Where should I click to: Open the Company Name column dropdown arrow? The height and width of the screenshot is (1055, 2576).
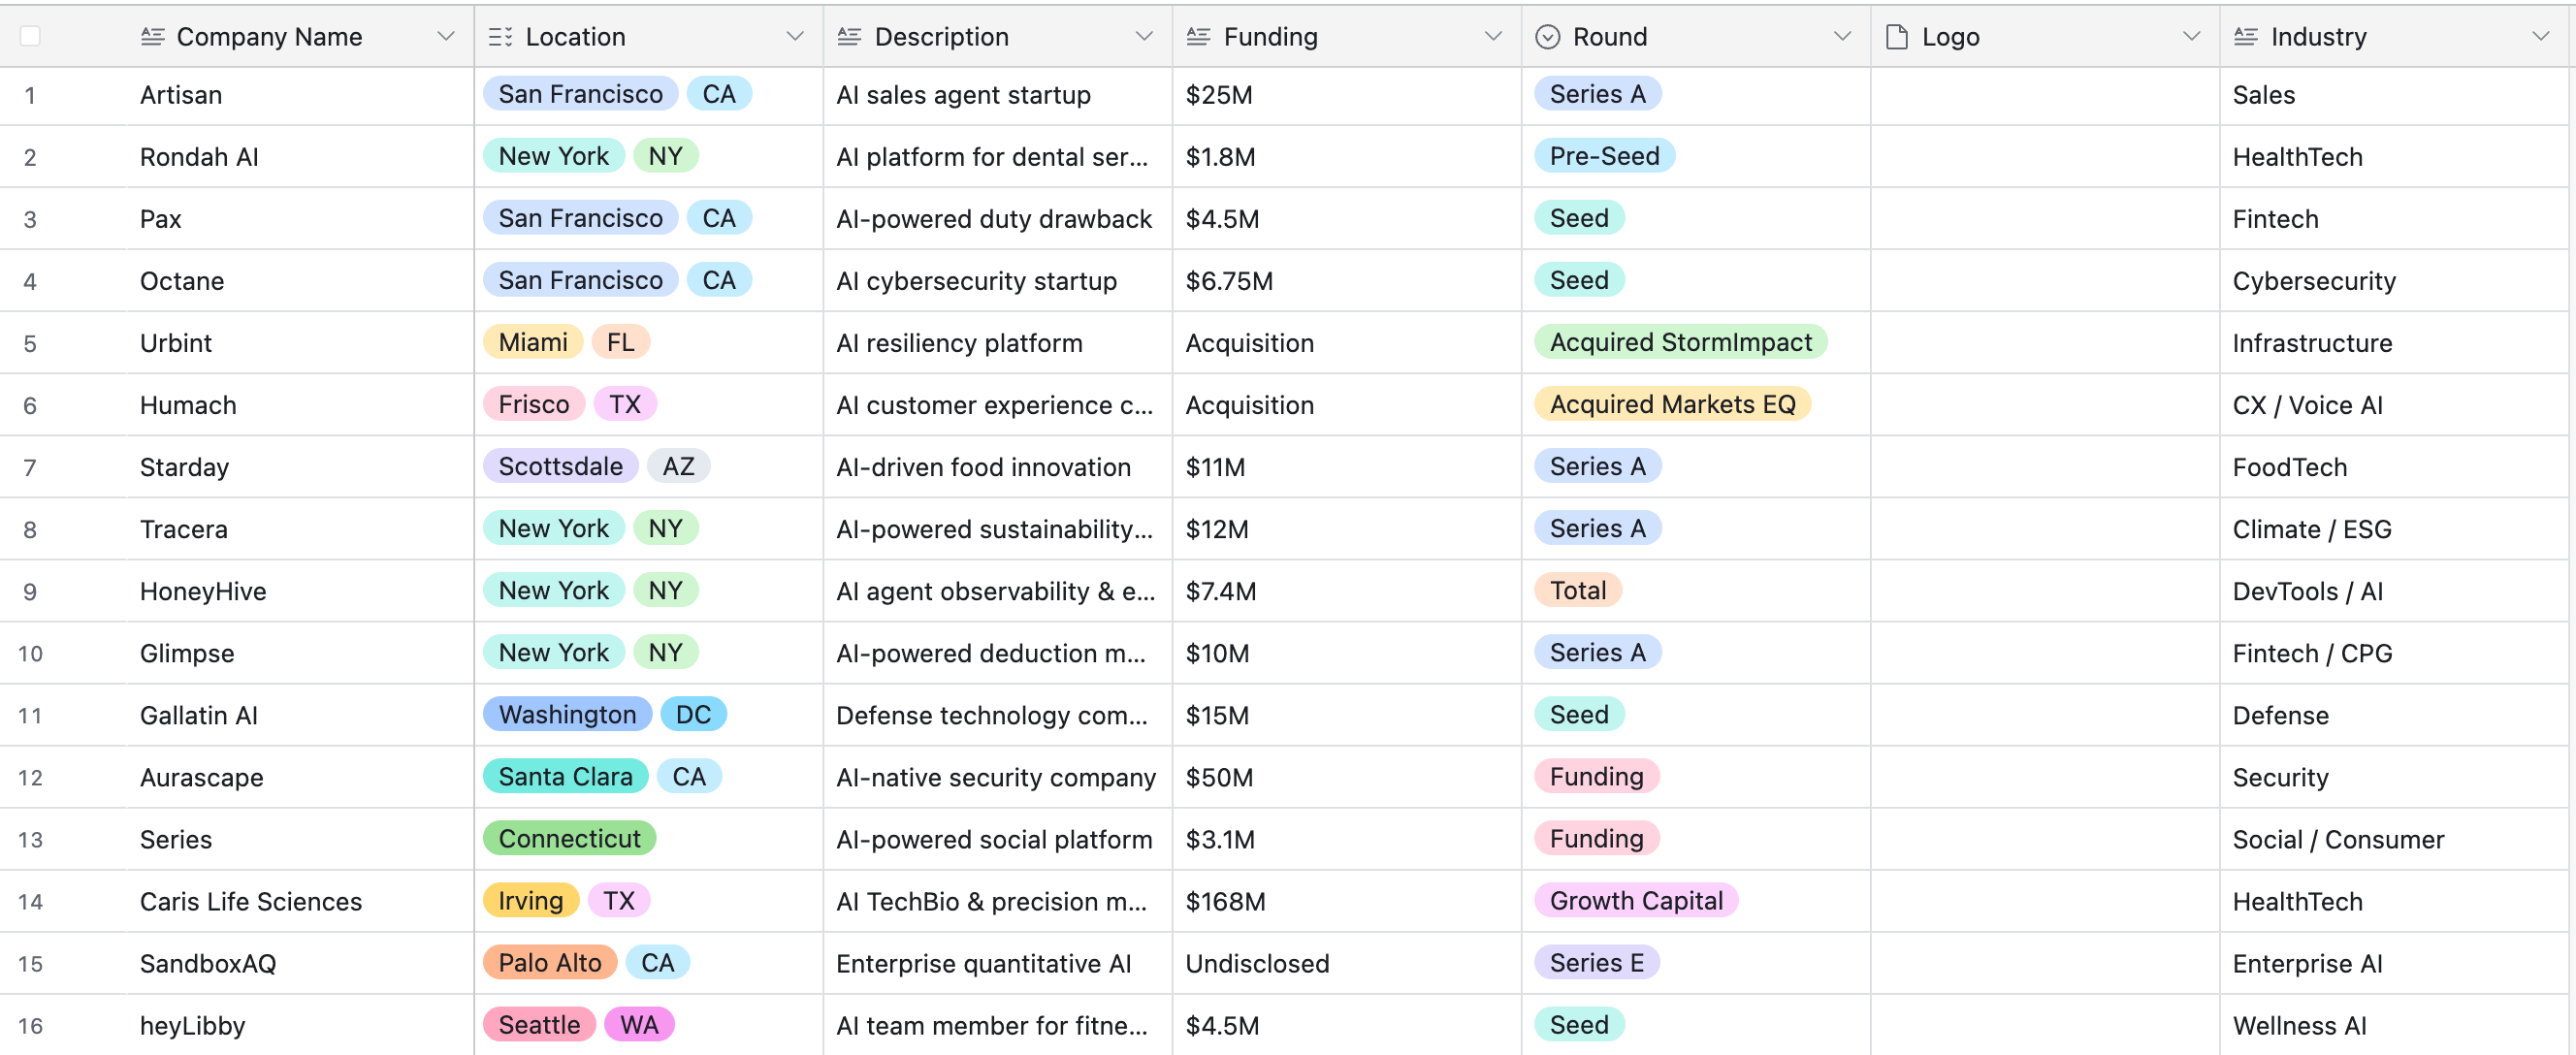tap(446, 36)
